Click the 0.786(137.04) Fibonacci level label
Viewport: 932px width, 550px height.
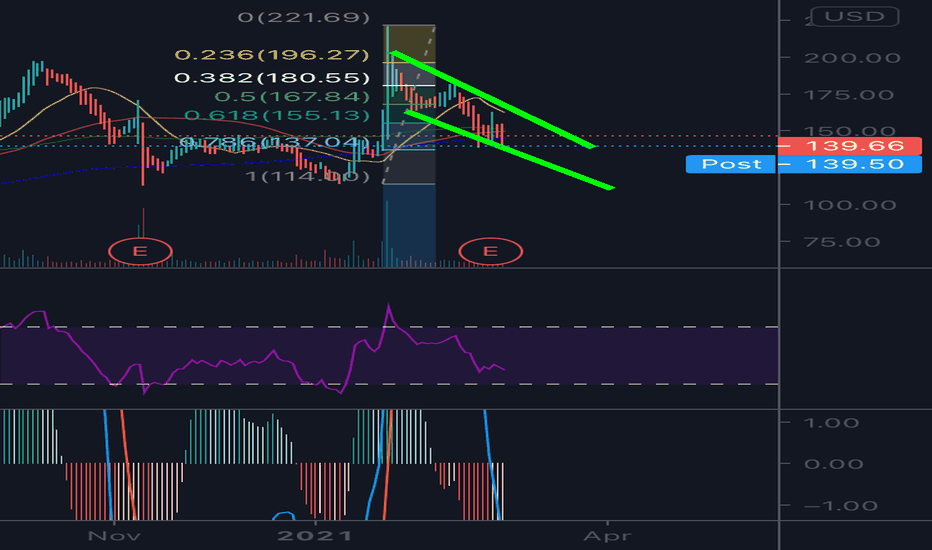pyautogui.click(x=275, y=142)
